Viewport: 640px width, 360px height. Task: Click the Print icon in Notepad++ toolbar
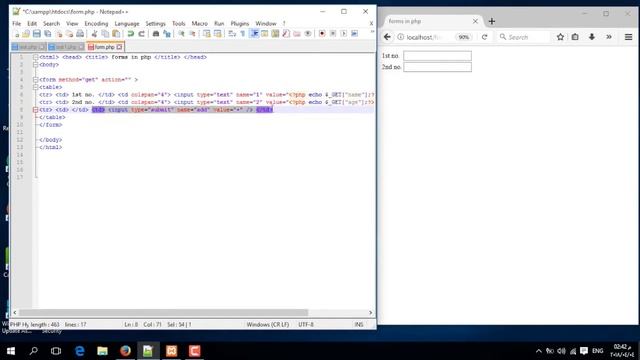[80, 34]
